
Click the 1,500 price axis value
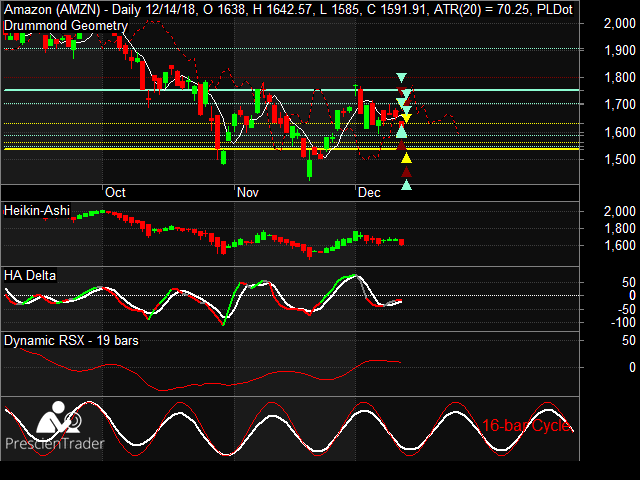(x=620, y=160)
